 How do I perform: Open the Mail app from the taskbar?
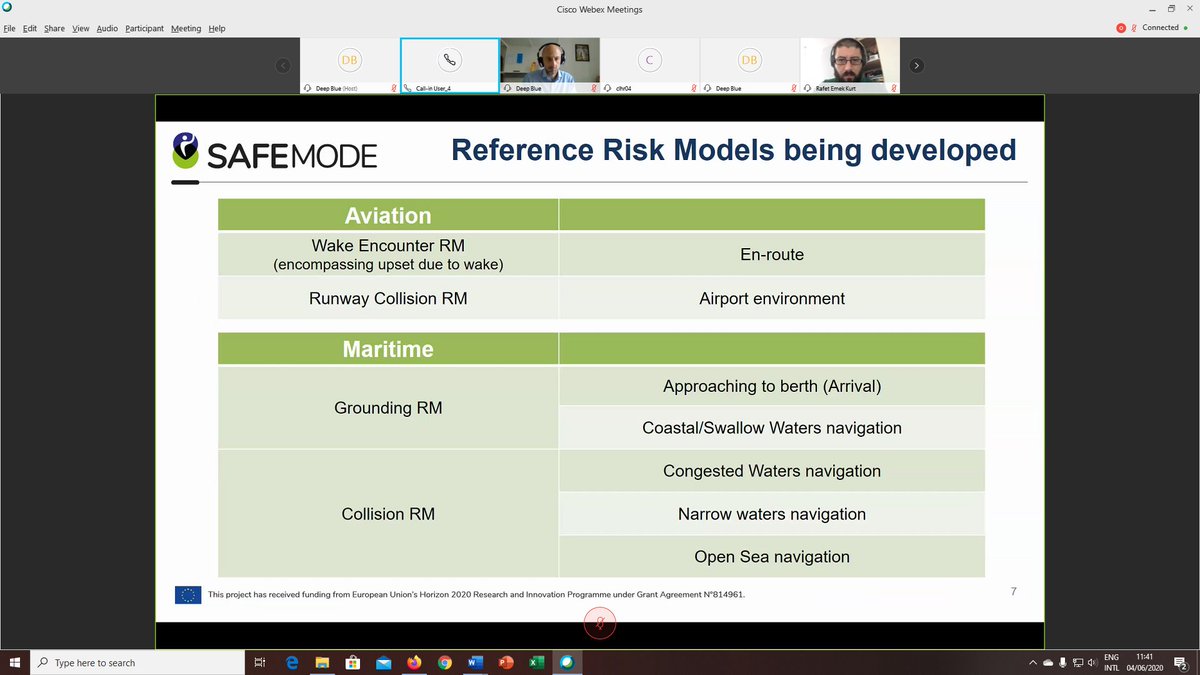(383, 662)
